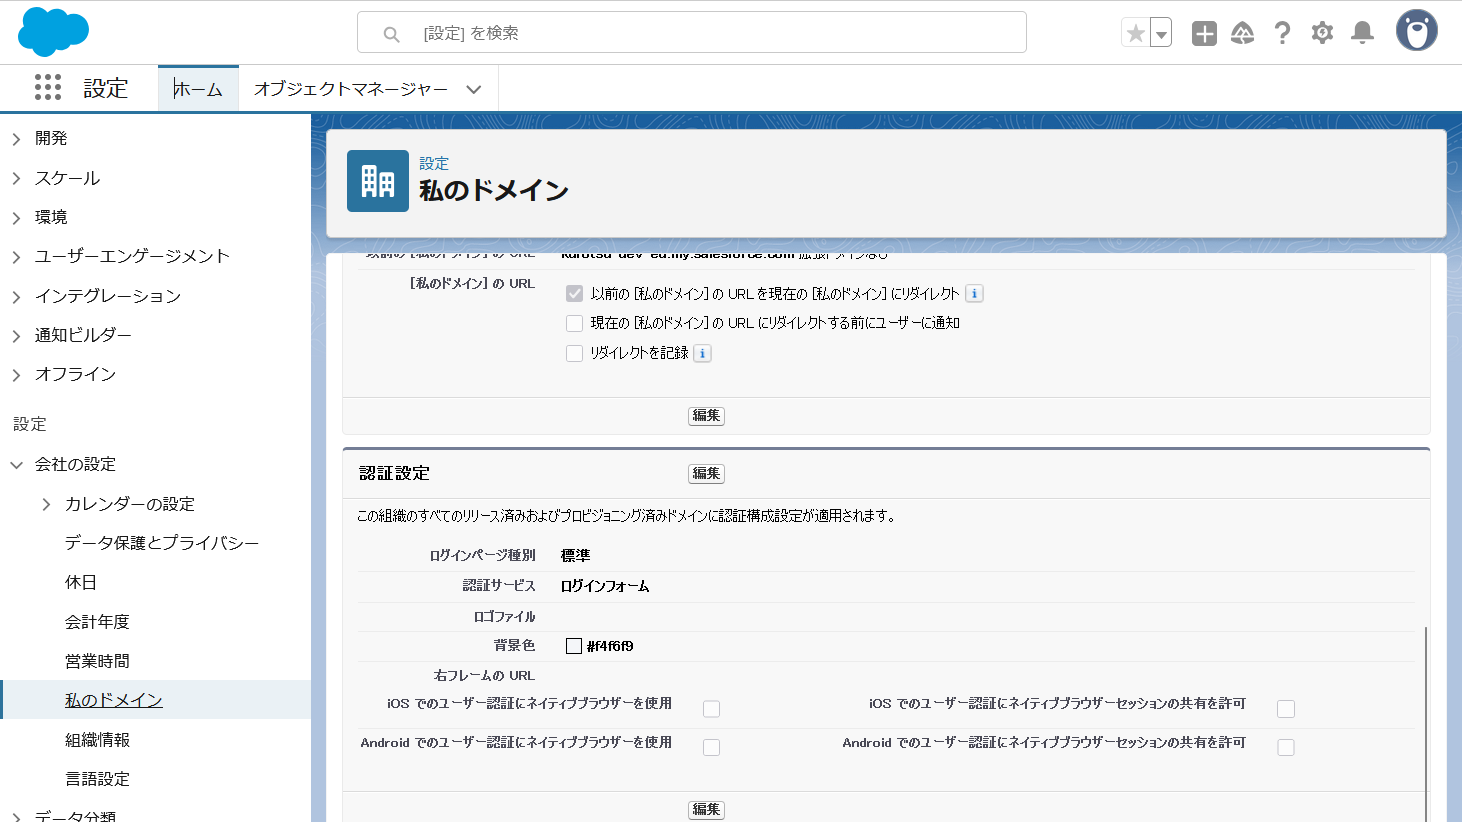Toggle リダイレクトを記録 checkbox
Viewport: 1462px width, 822px height.
[x=574, y=353]
